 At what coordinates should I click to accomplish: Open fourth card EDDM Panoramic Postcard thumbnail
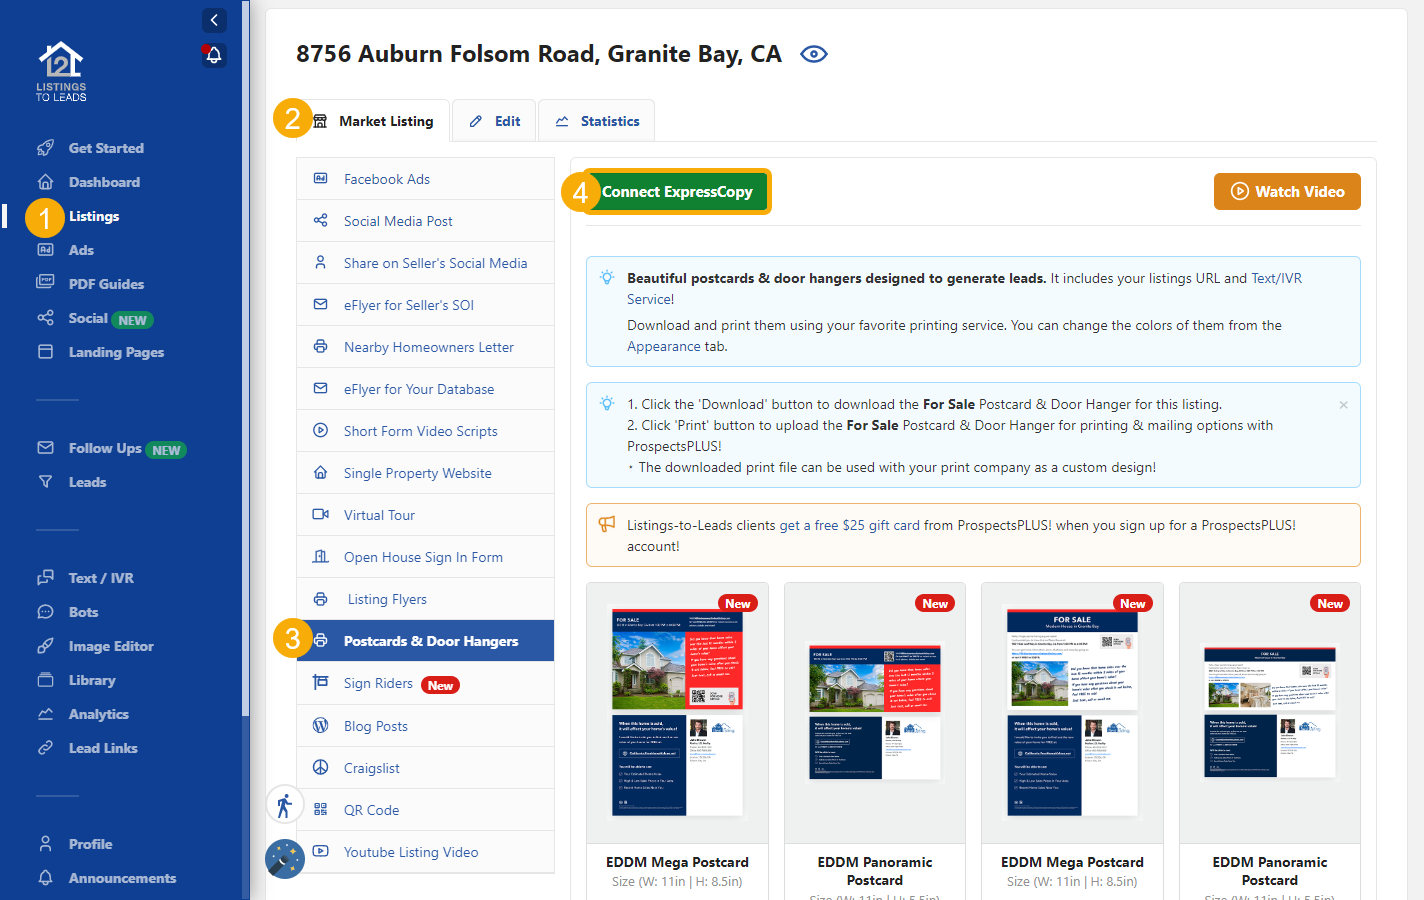pyautogui.click(x=1270, y=713)
